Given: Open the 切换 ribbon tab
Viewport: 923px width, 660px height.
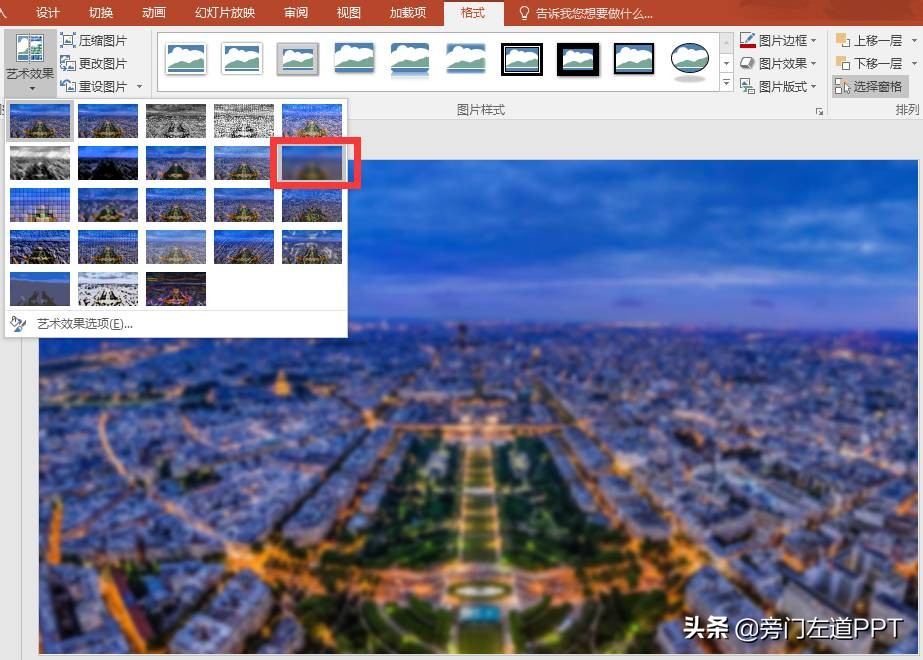Looking at the screenshot, I should (x=101, y=13).
